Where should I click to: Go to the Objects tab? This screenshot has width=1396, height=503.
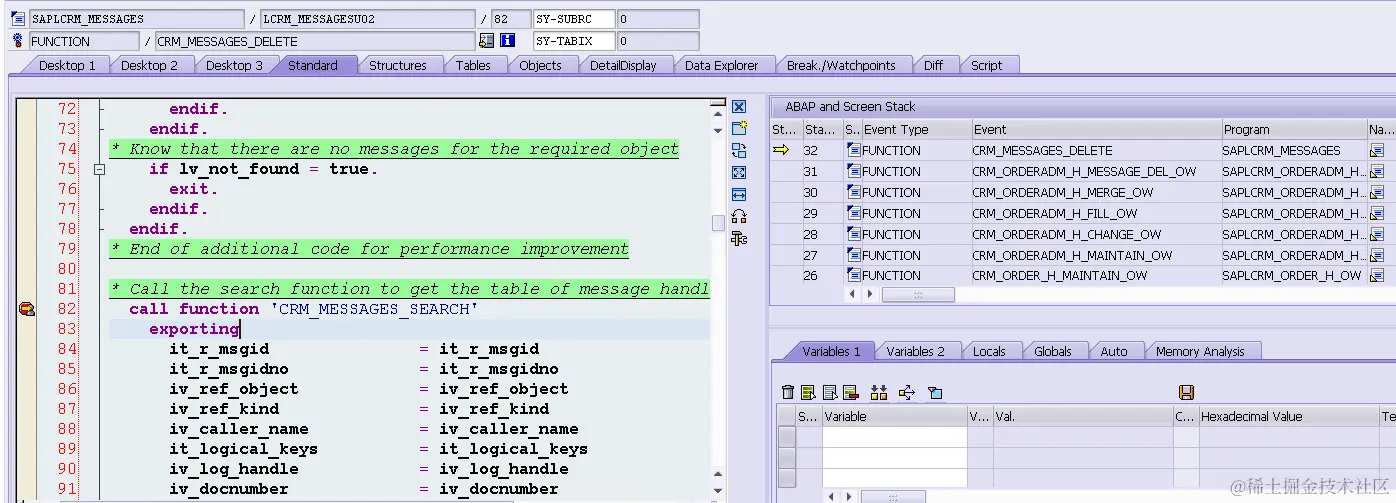pyautogui.click(x=540, y=65)
